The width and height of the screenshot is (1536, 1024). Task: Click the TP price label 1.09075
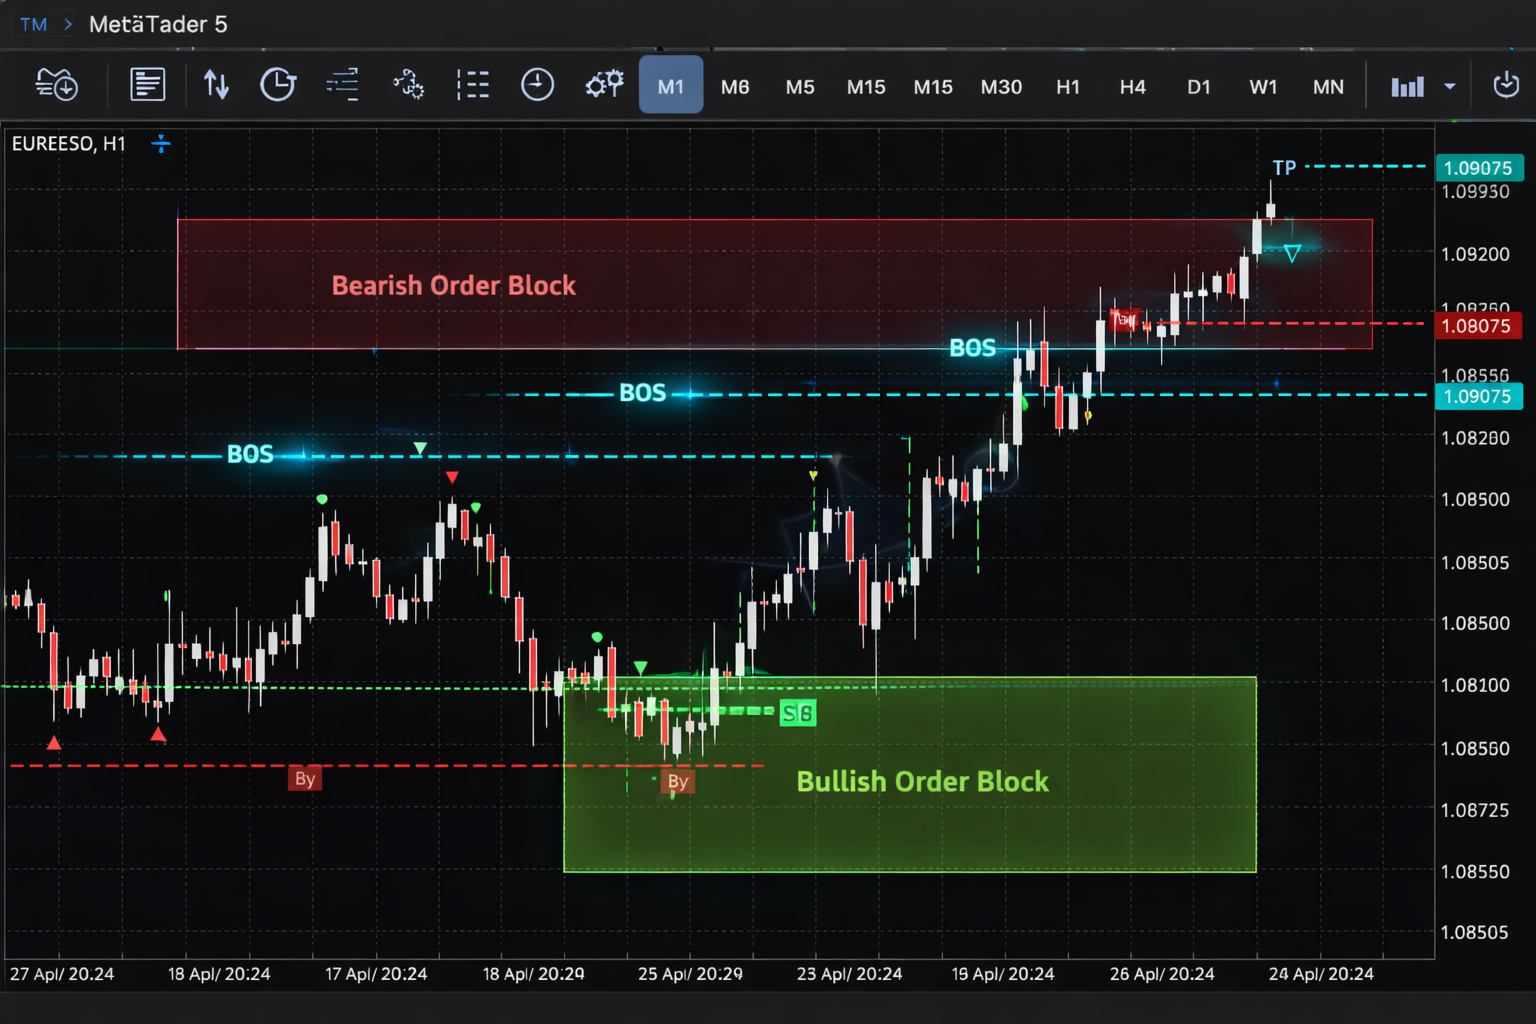coord(1478,168)
